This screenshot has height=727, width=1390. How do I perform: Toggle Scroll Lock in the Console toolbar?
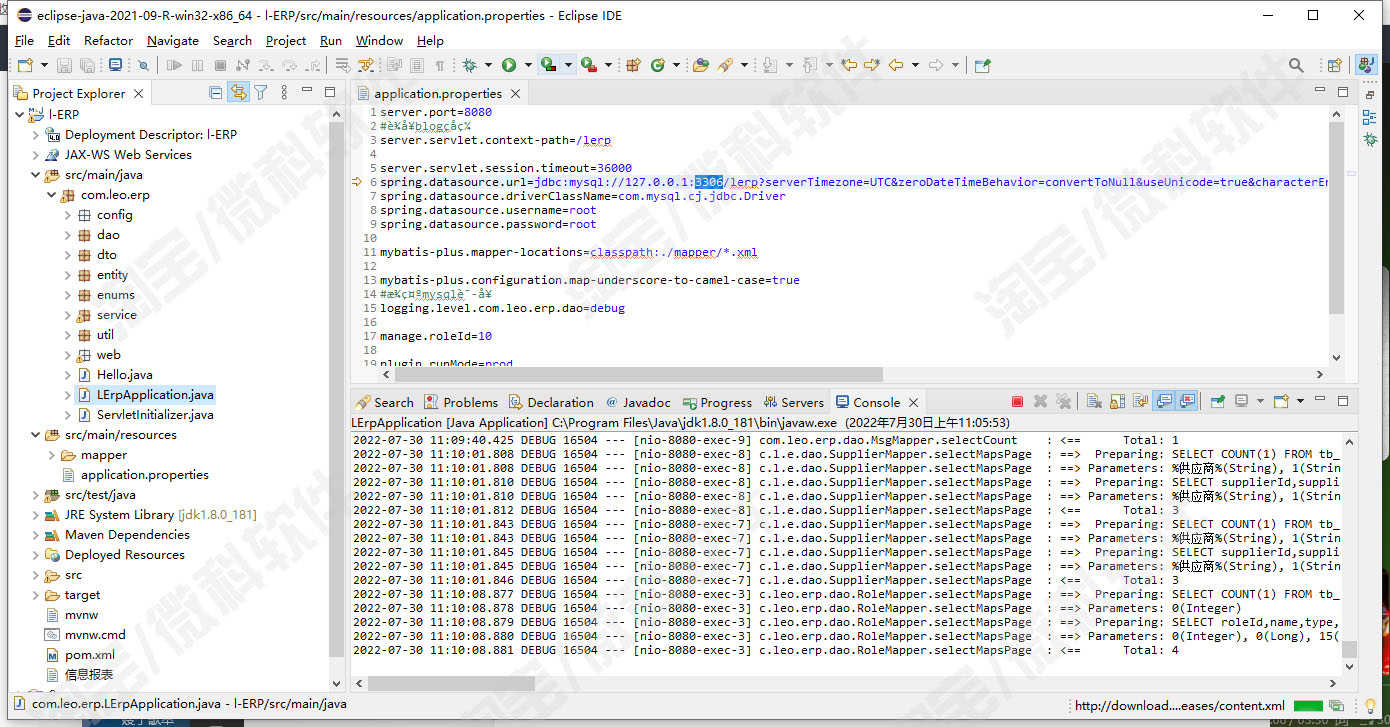point(1117,402)
